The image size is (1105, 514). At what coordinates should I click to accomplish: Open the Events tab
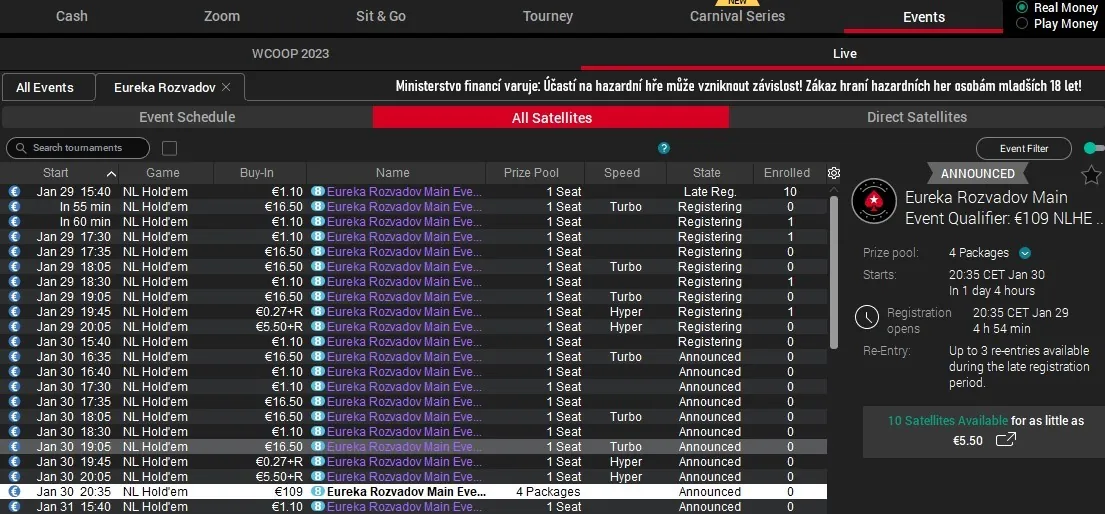[924, 17]
